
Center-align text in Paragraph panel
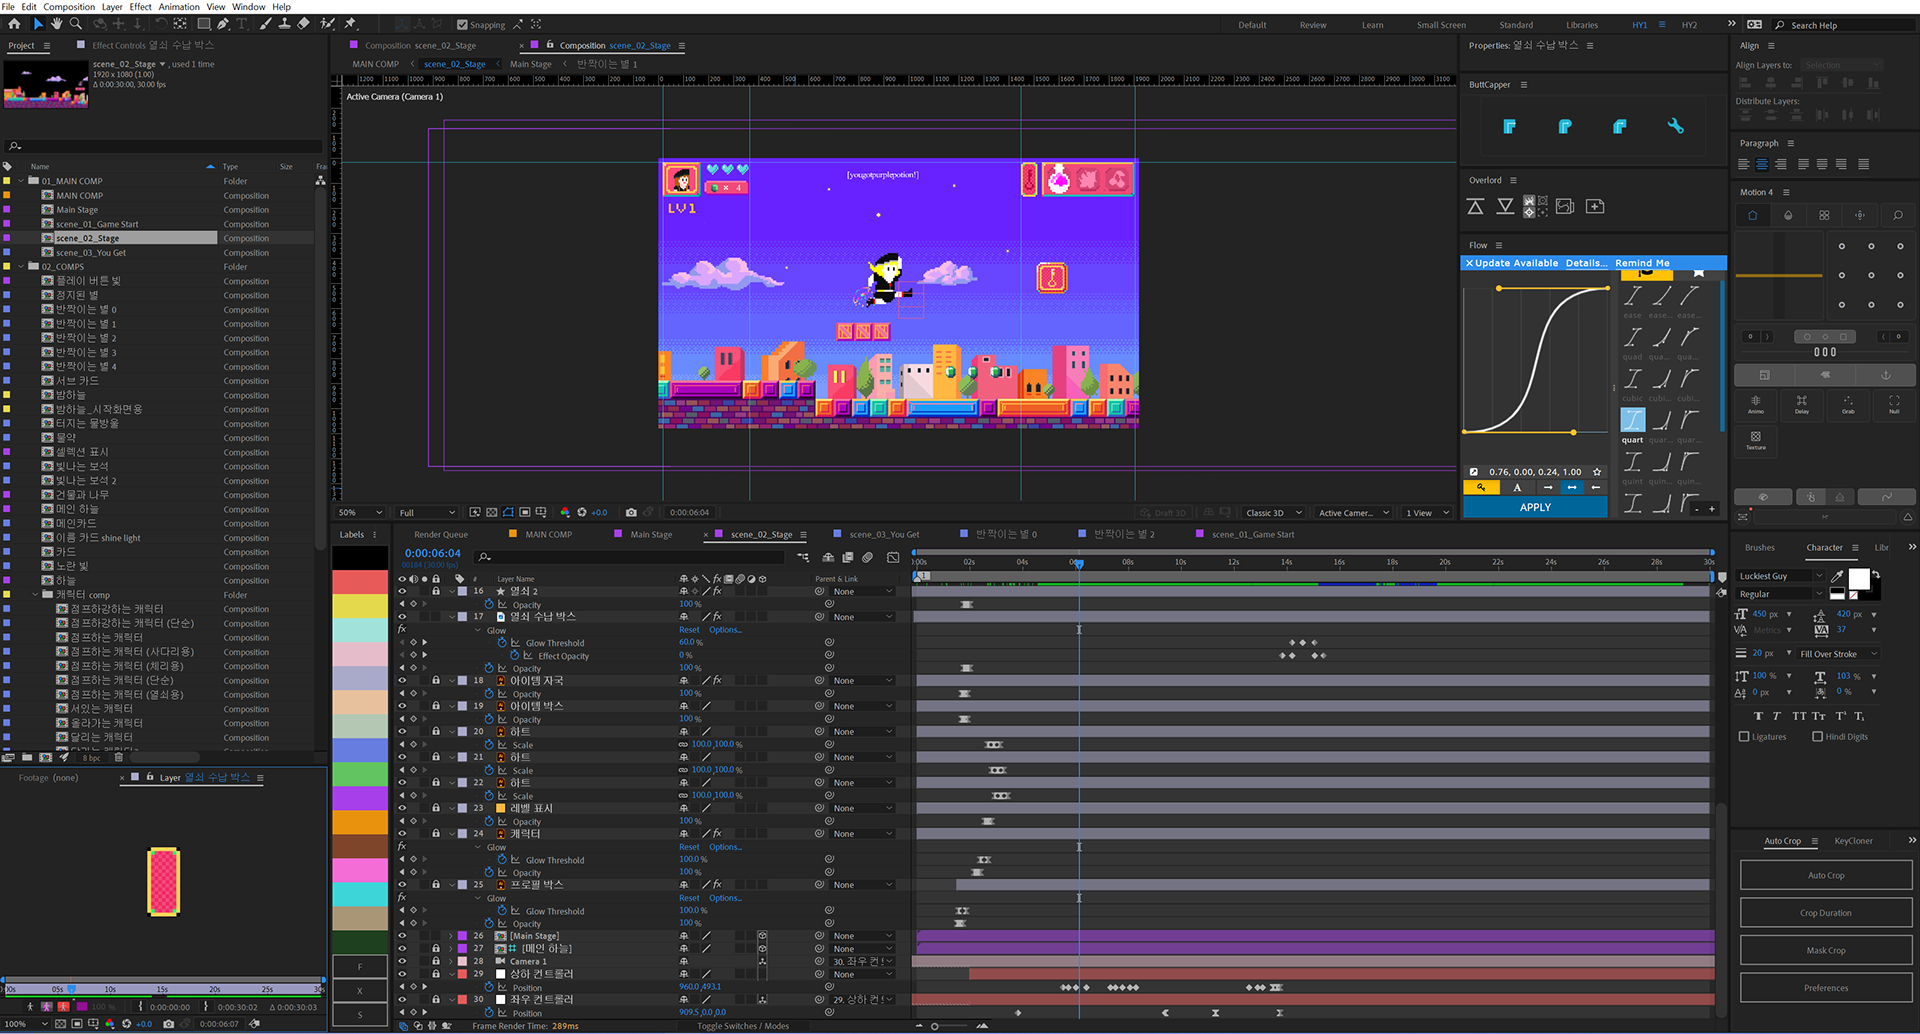pyautogui.click(x=1762, y=164)
